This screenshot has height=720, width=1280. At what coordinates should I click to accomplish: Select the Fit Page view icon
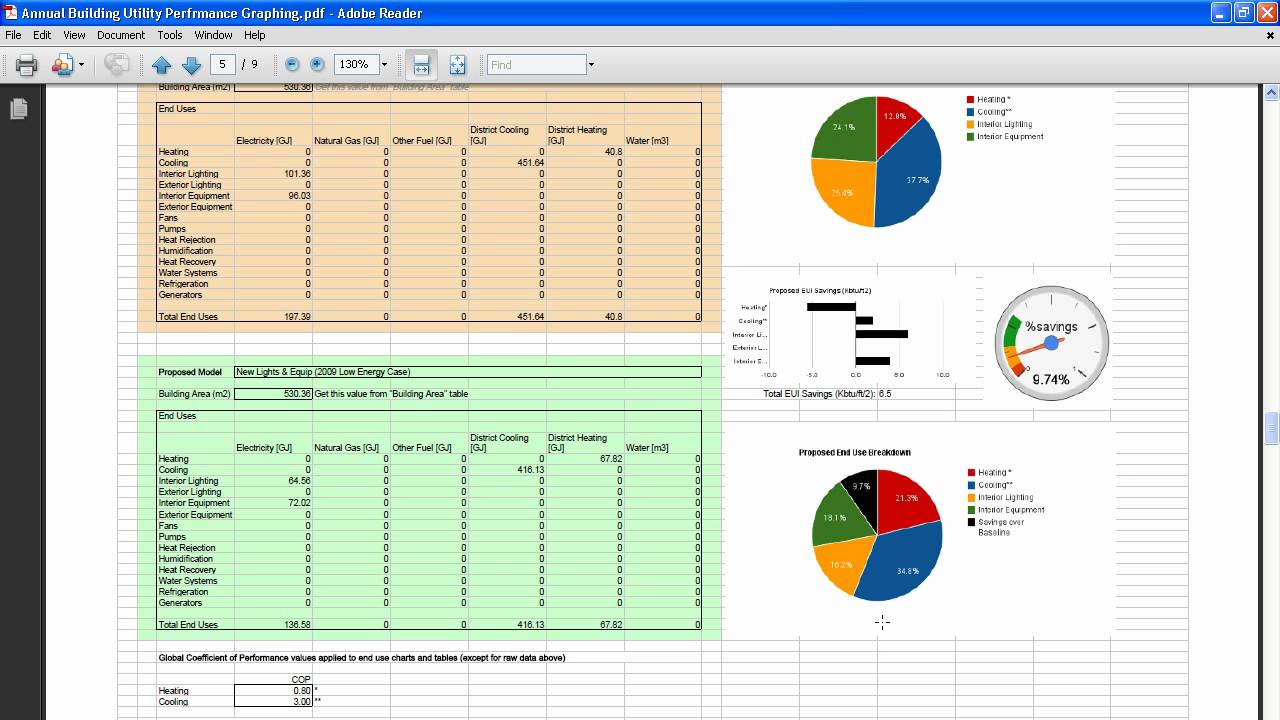[457, 64]
